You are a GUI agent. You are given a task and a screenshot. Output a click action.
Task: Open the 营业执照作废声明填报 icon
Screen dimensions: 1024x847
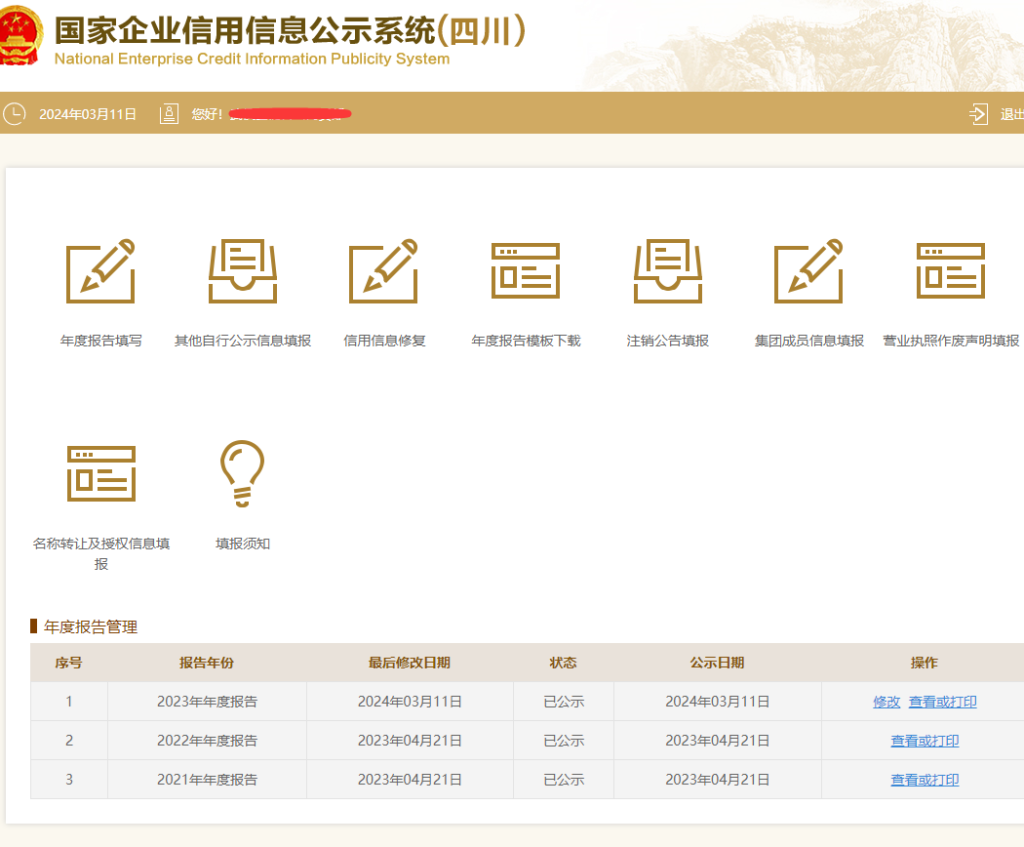[x=950, y=271]
